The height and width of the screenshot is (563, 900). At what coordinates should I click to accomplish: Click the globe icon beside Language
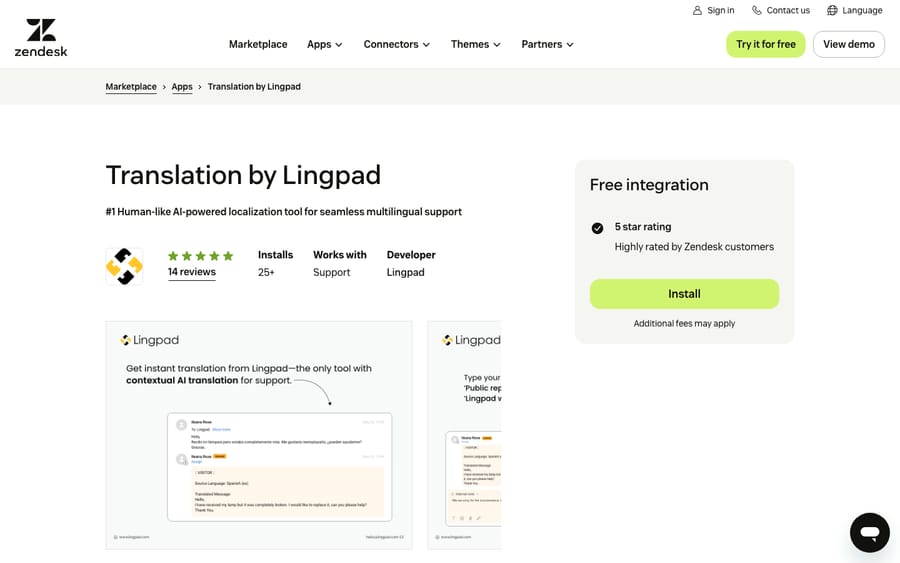pyautogui.click(x=832, y=10)
